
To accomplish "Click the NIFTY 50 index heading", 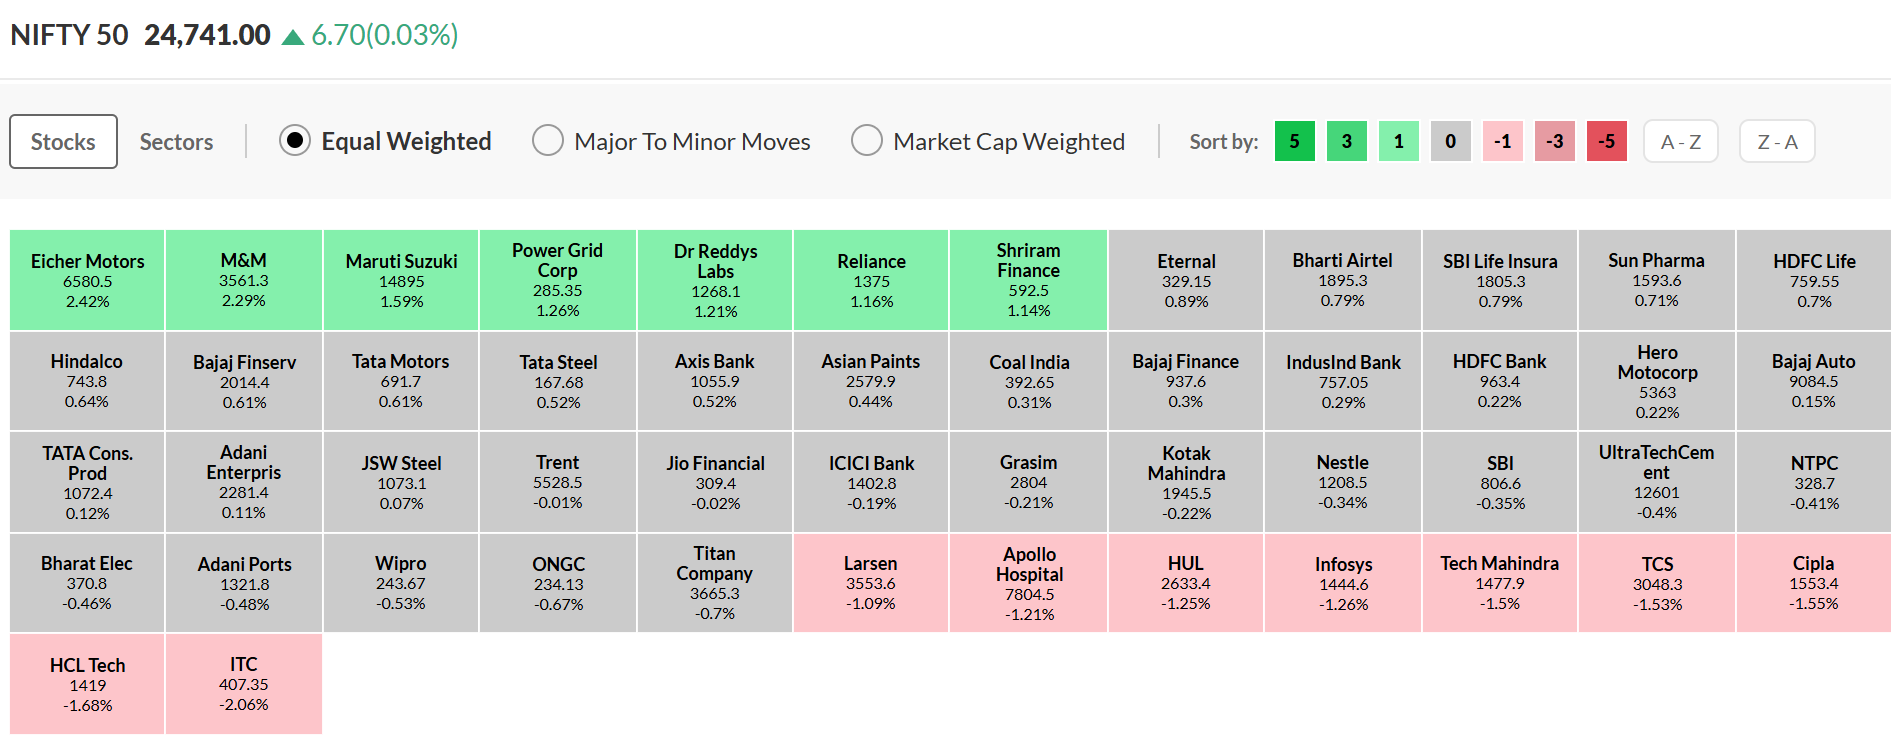I will [x=69, y=35].
